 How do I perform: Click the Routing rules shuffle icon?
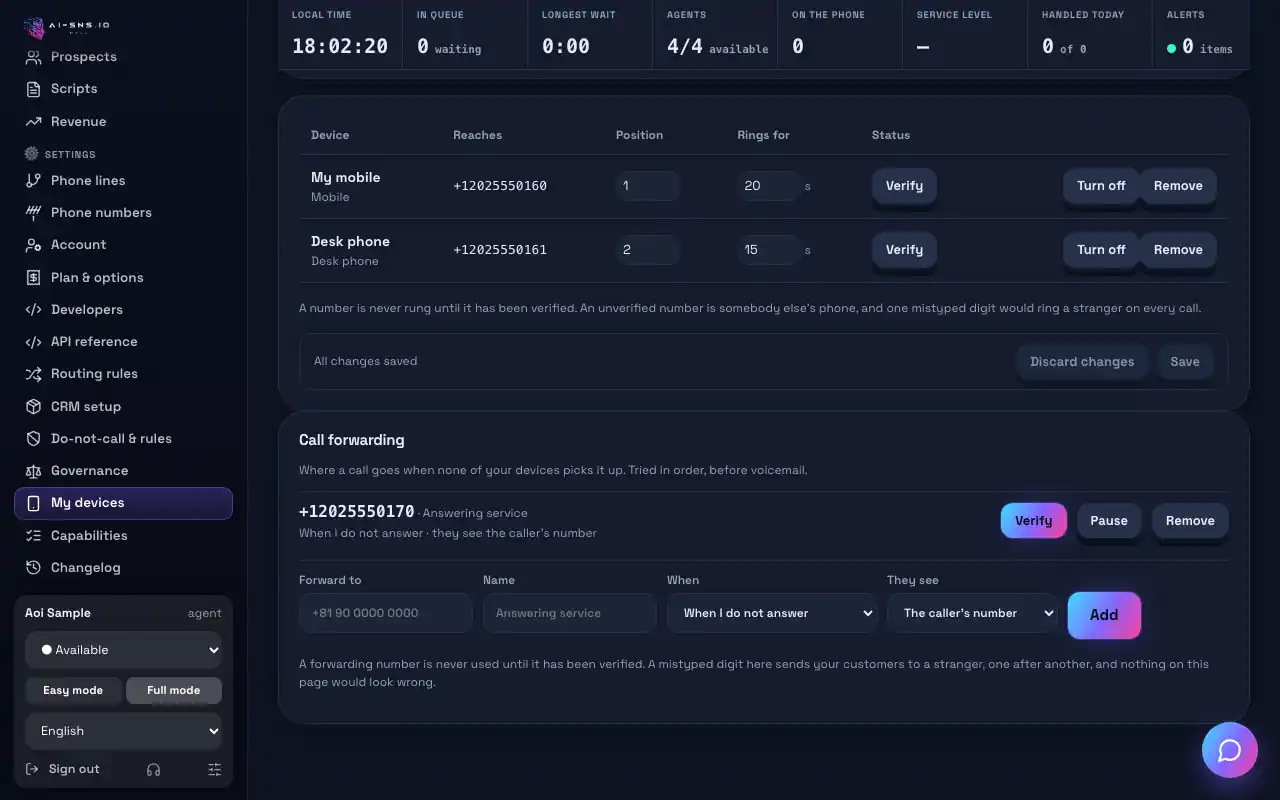(x=33, y=373)
